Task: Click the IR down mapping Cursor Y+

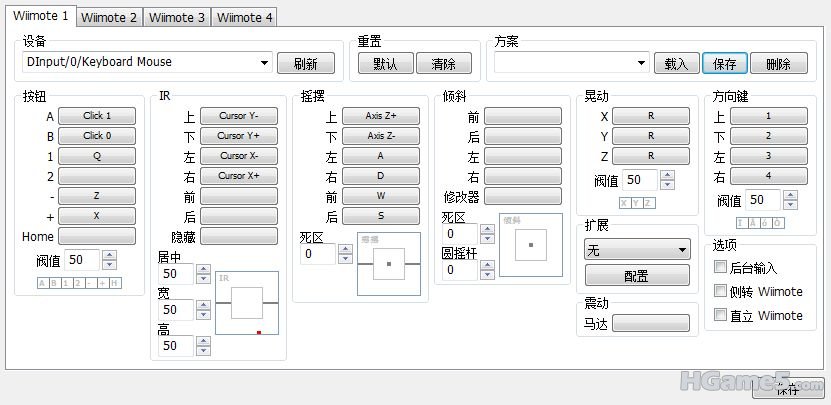Action: (x=238, y=136)
